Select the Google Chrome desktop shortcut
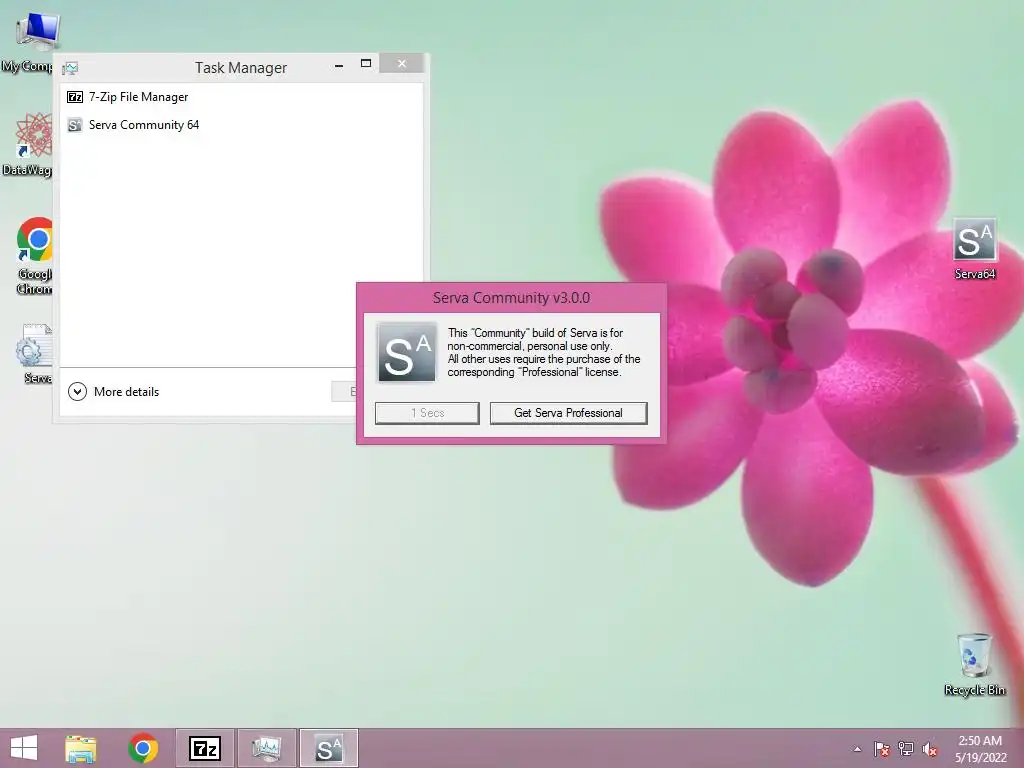This screenshot has width=1024, height=768. pos(33,255)
